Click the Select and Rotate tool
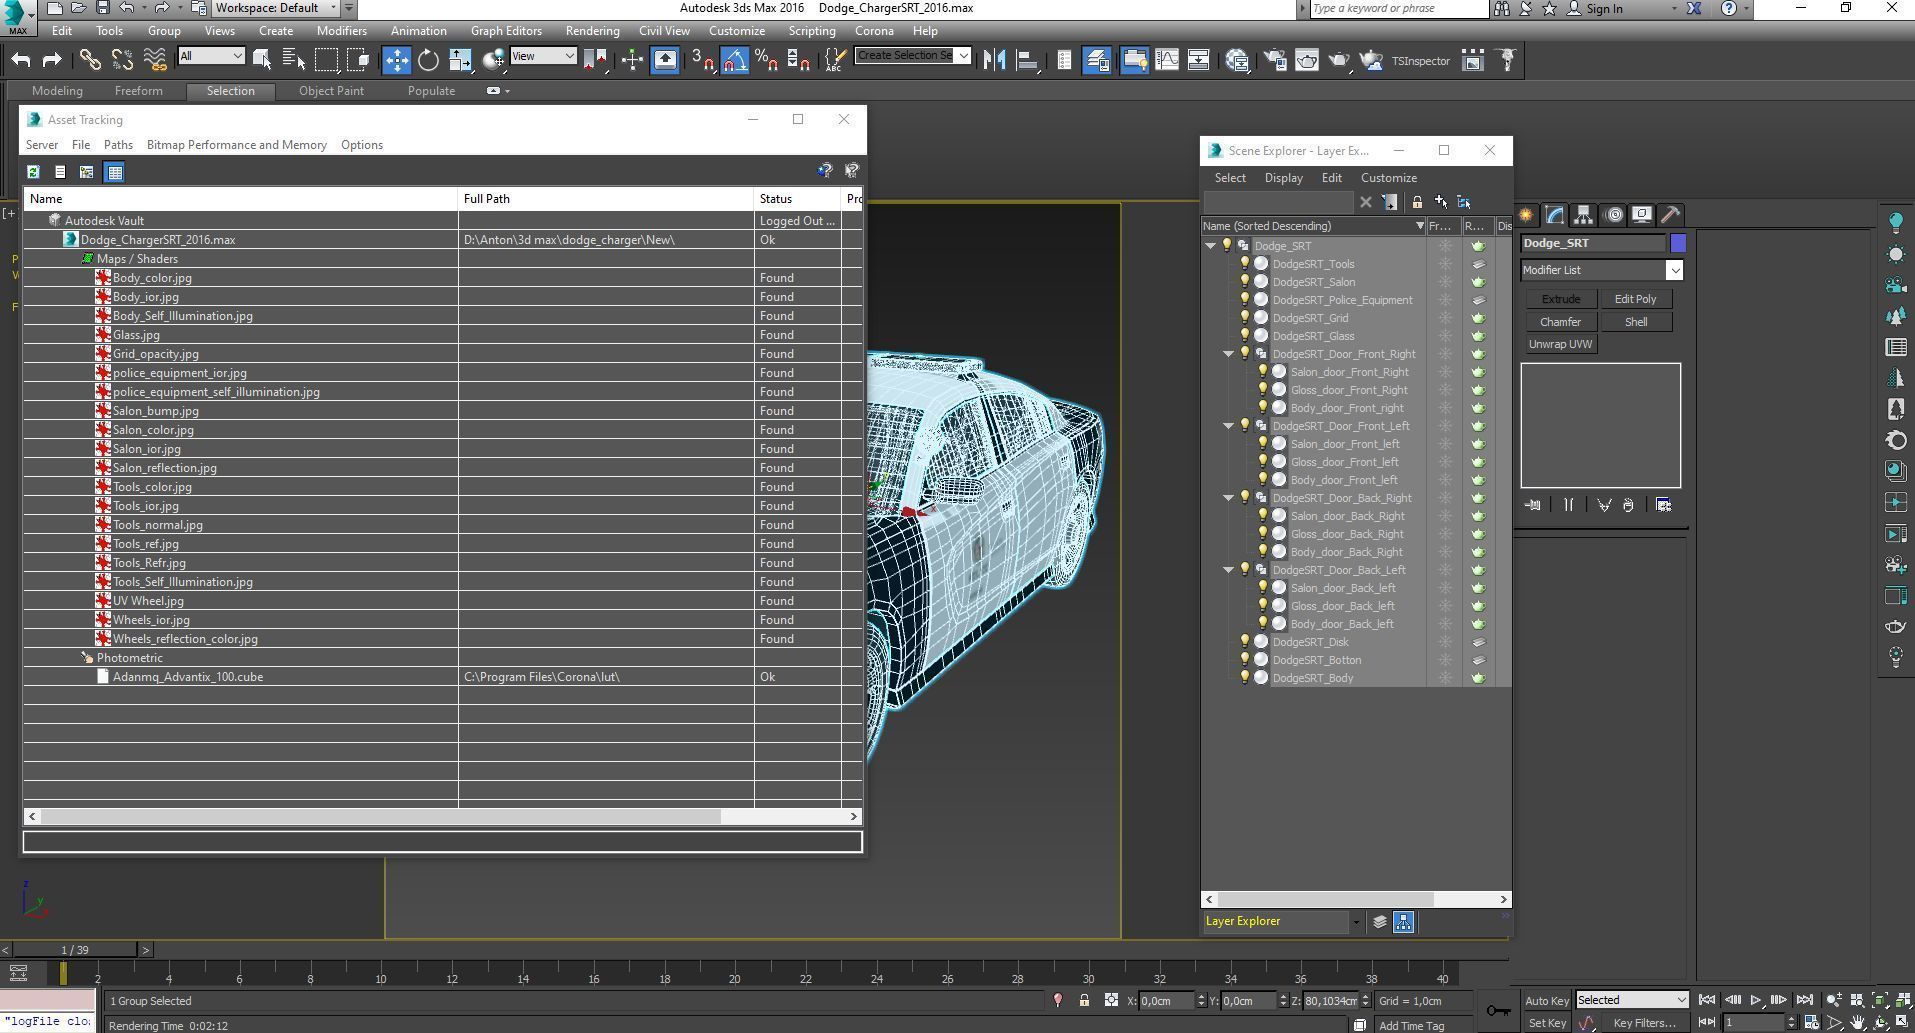 click(x=428, y=60)
